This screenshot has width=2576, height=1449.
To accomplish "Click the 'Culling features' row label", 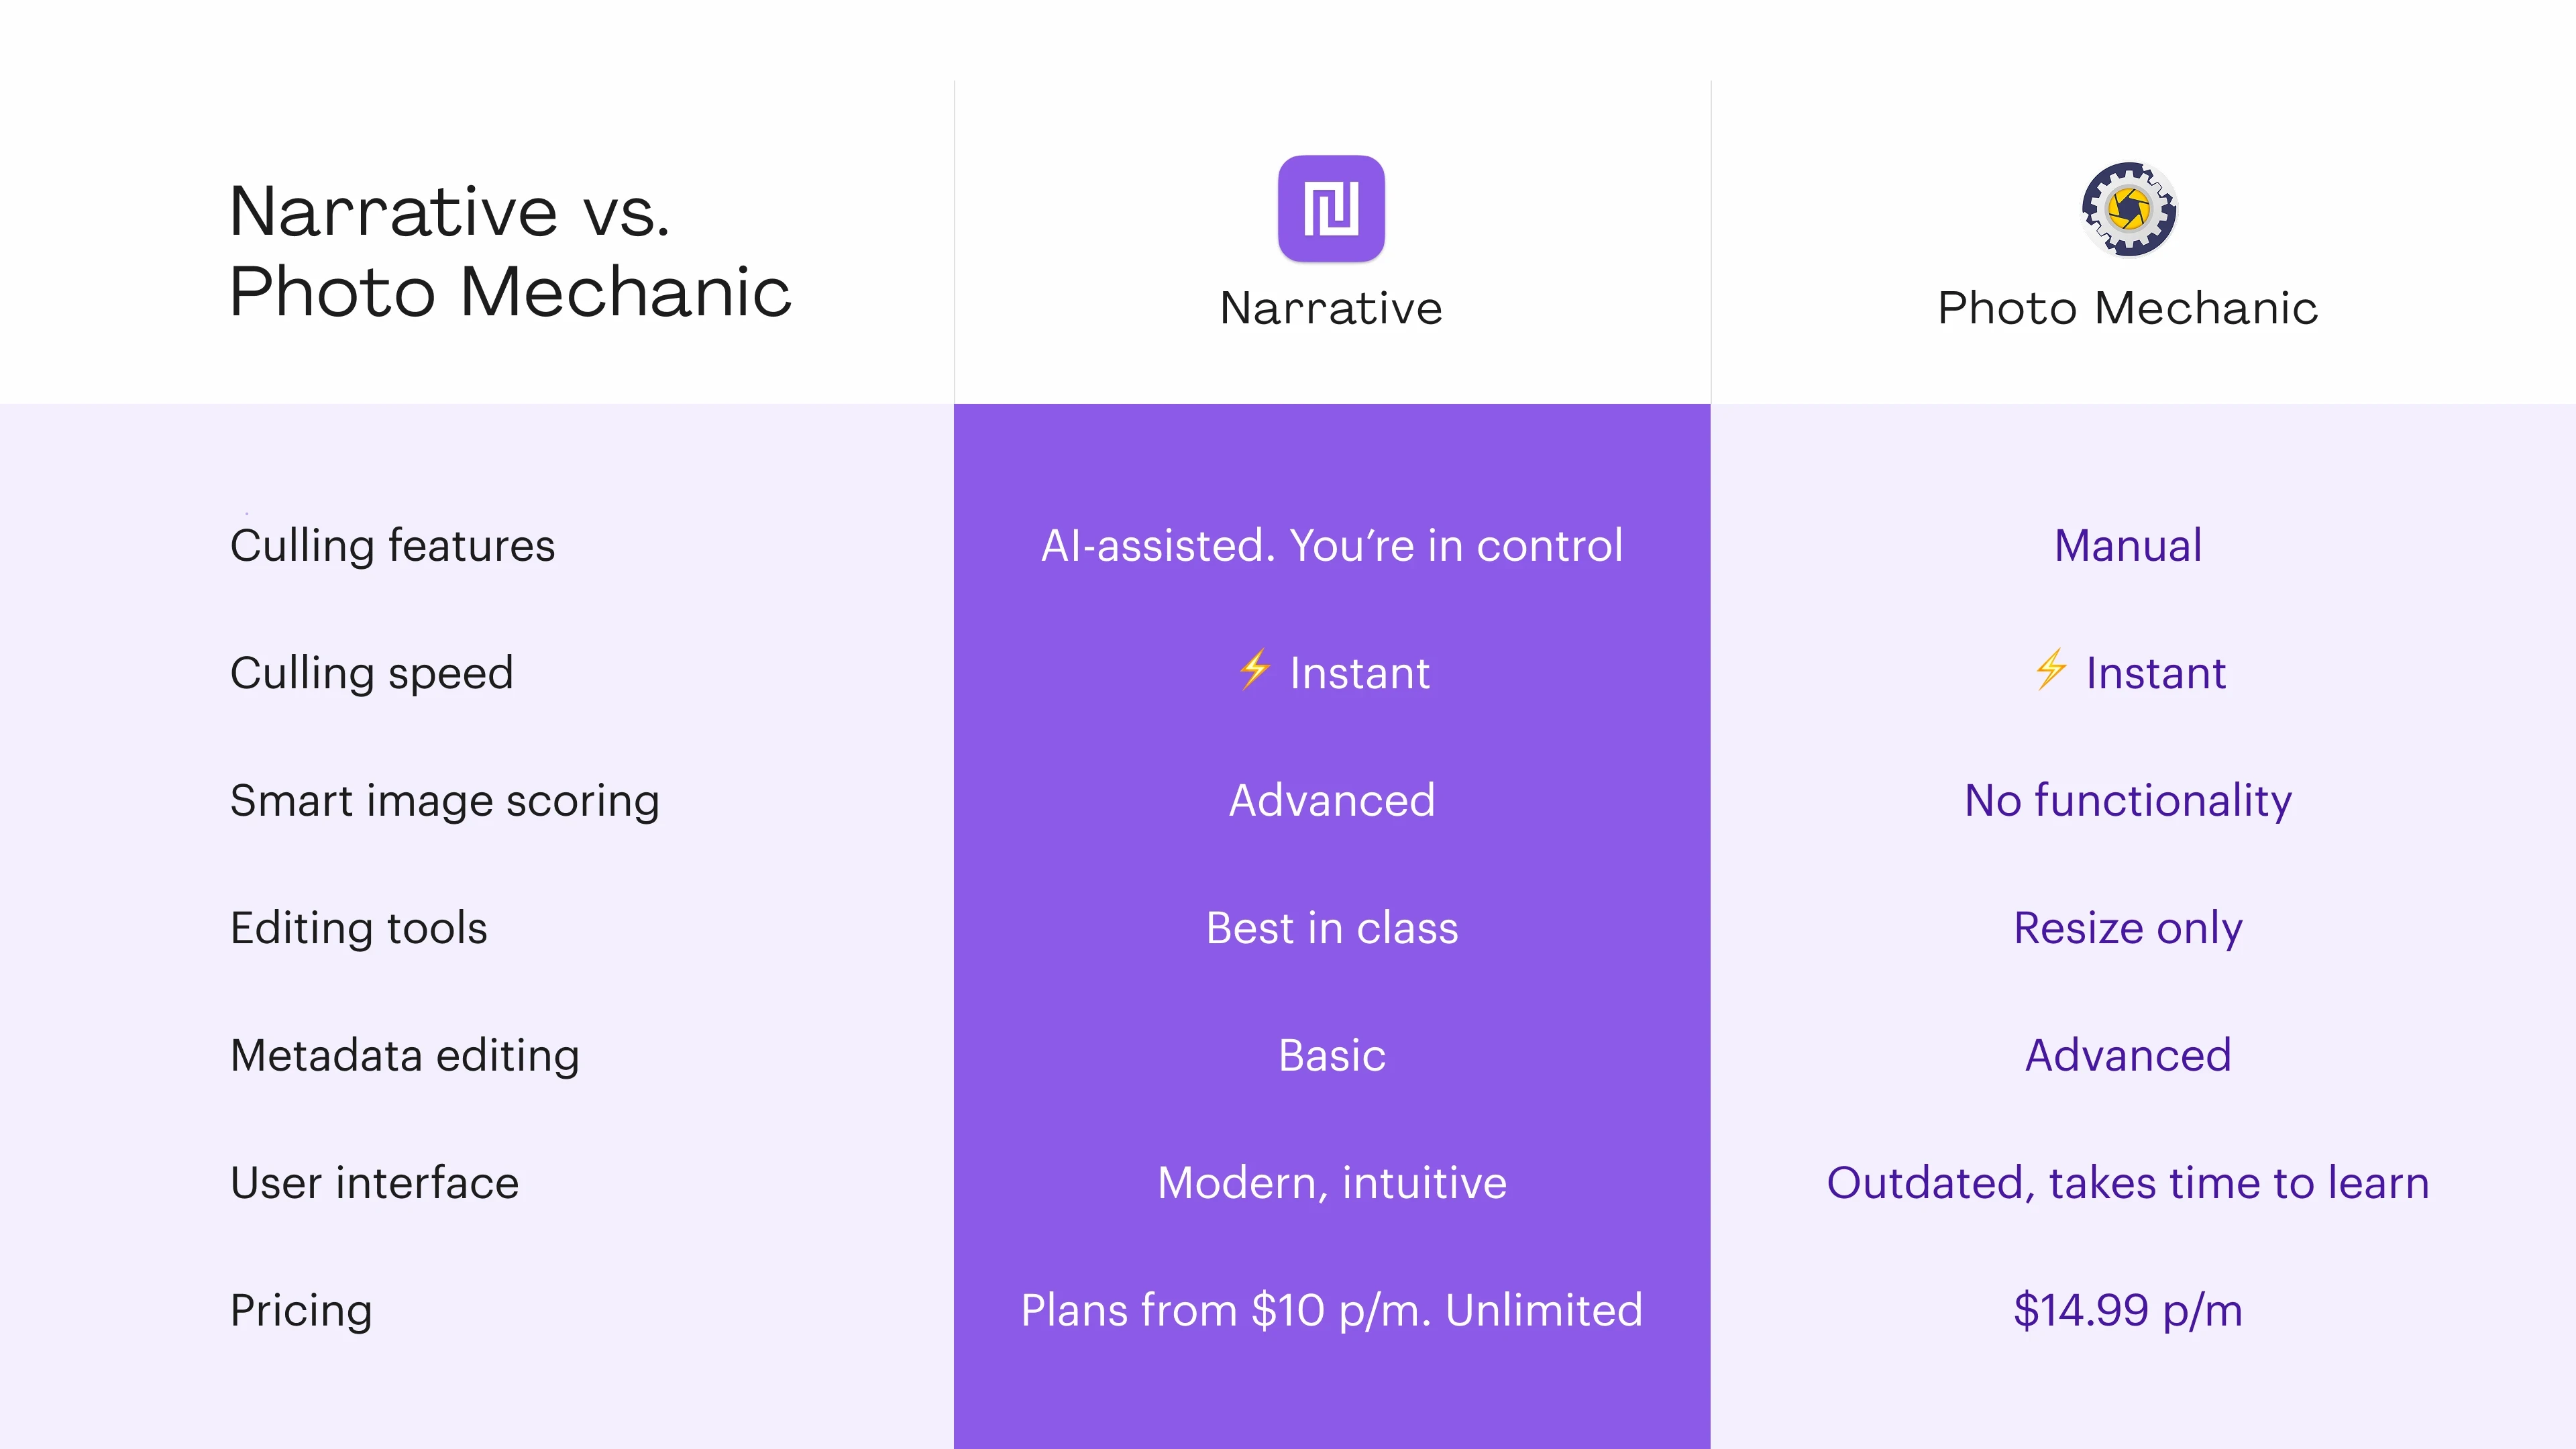I will [x=392, y=546].
